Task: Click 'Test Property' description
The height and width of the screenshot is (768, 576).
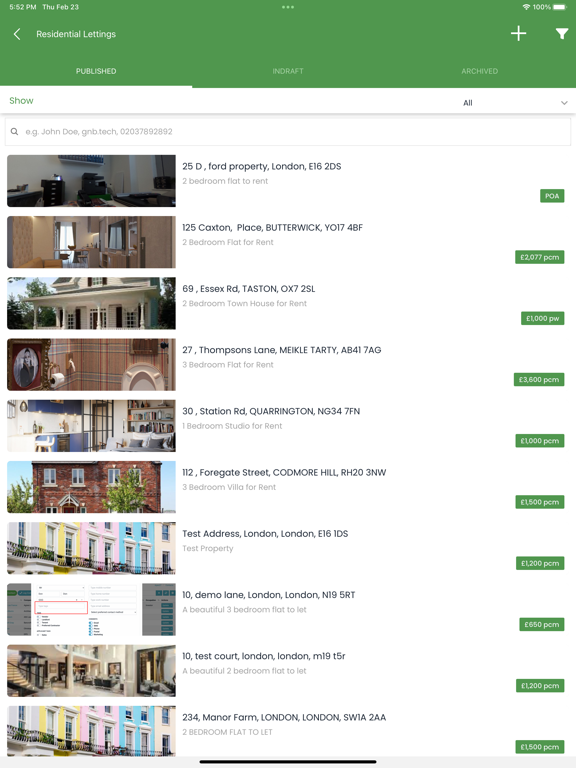Action: click(x=208, y=549)
